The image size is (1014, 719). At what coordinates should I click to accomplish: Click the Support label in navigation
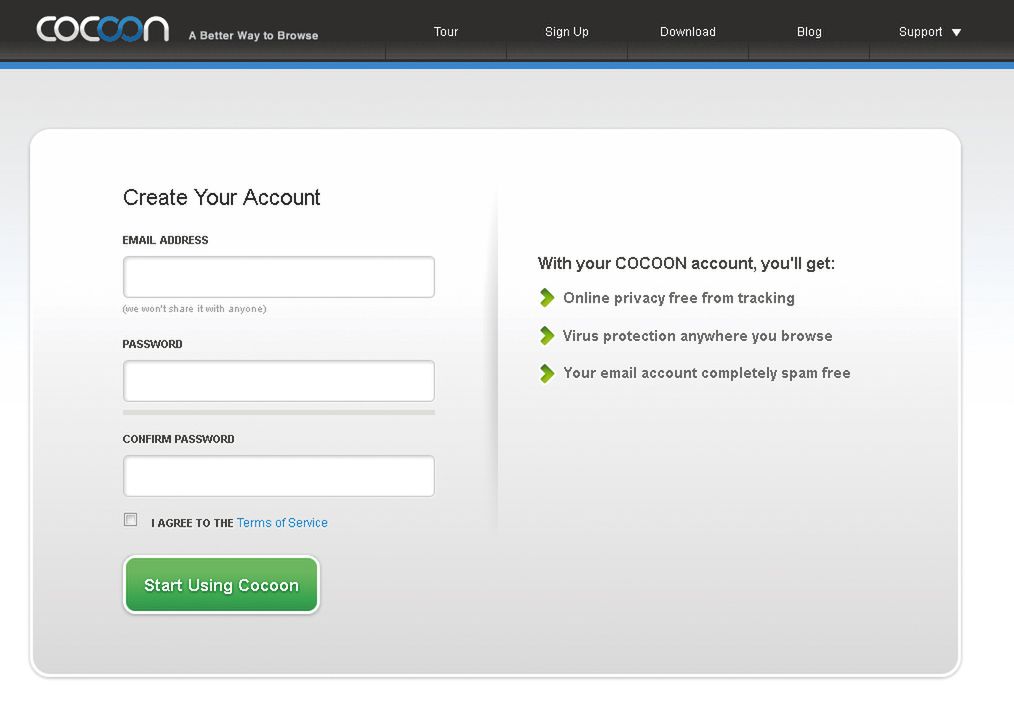(x=920, y=32)
